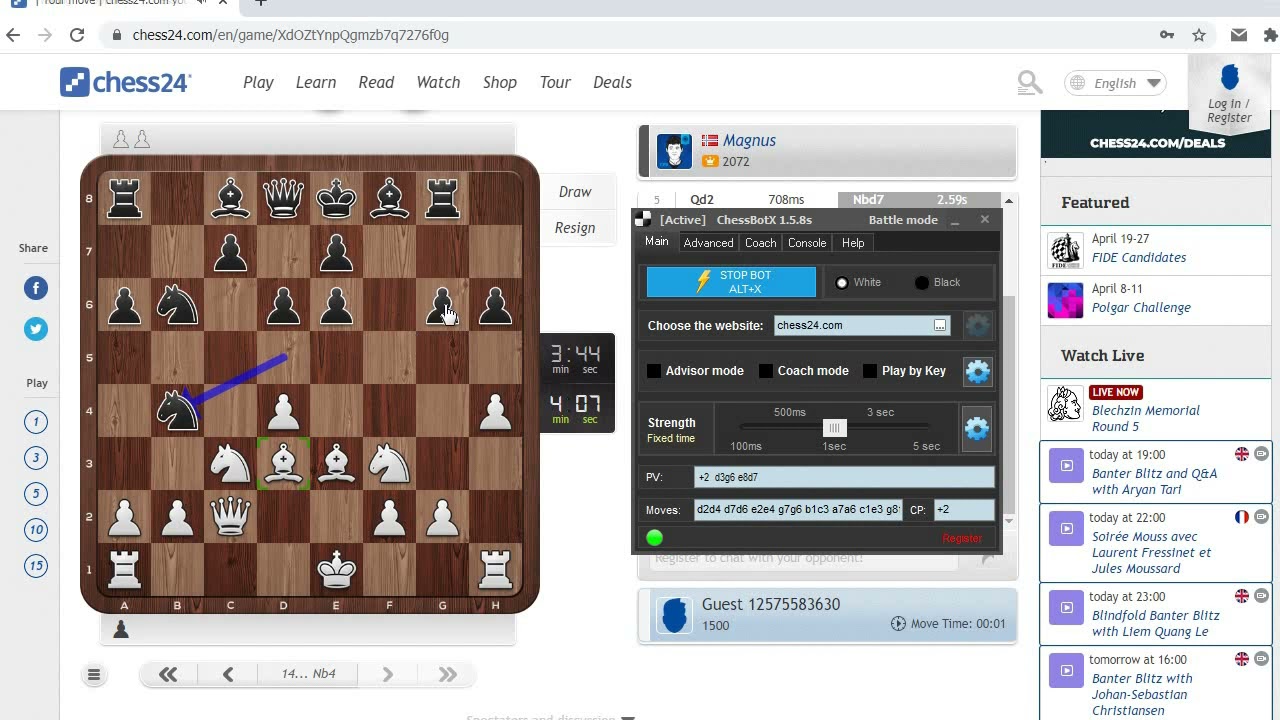Screen dimensions: 1280x720
Task: Click Register link in ChessBotX
Action: click(x=962, y=538)
